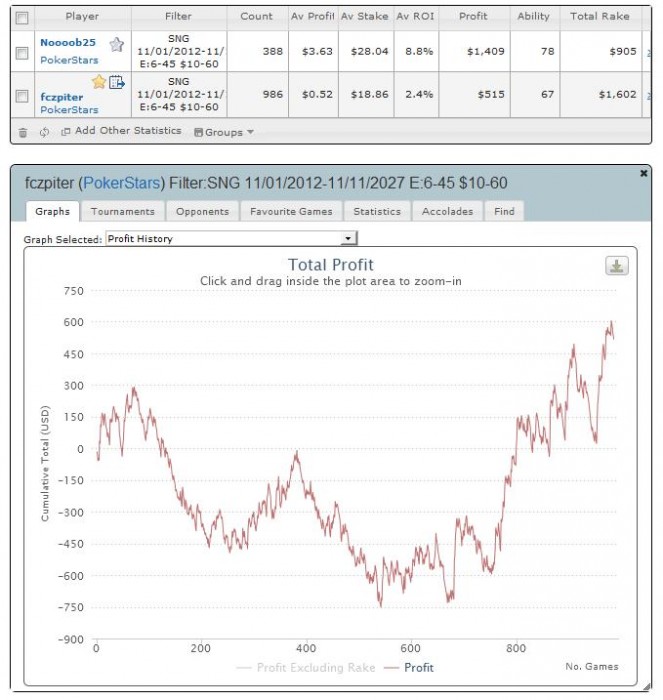Open the Groups dropdown menu
The height and width of the screenshot is (700, 663).
click(224, 132)
